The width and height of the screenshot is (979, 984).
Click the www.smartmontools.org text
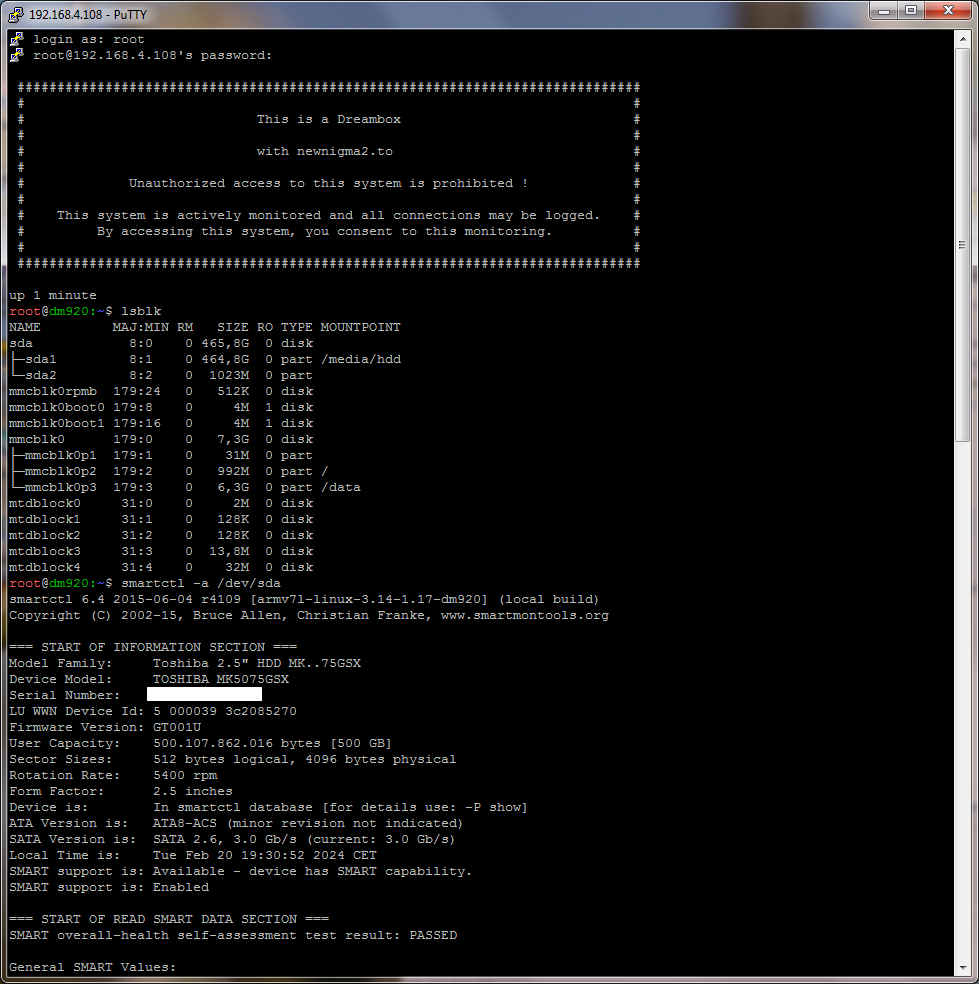[x=524, y=615]
